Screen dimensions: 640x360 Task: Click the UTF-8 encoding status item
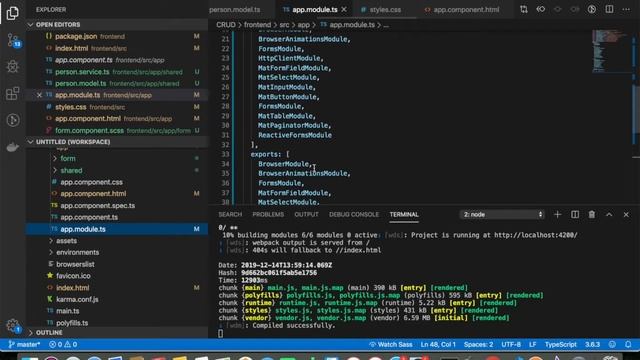click(511, 344)
